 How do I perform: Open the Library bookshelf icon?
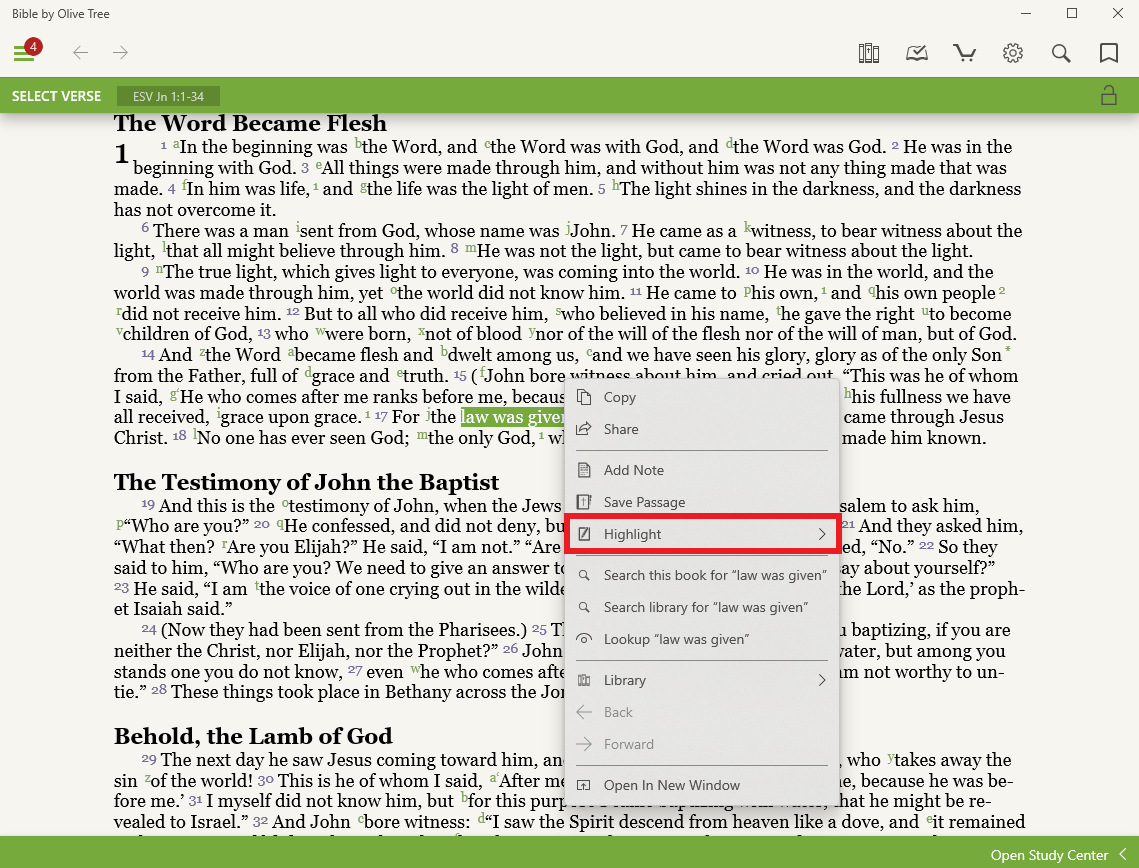[x=868, y=53]
